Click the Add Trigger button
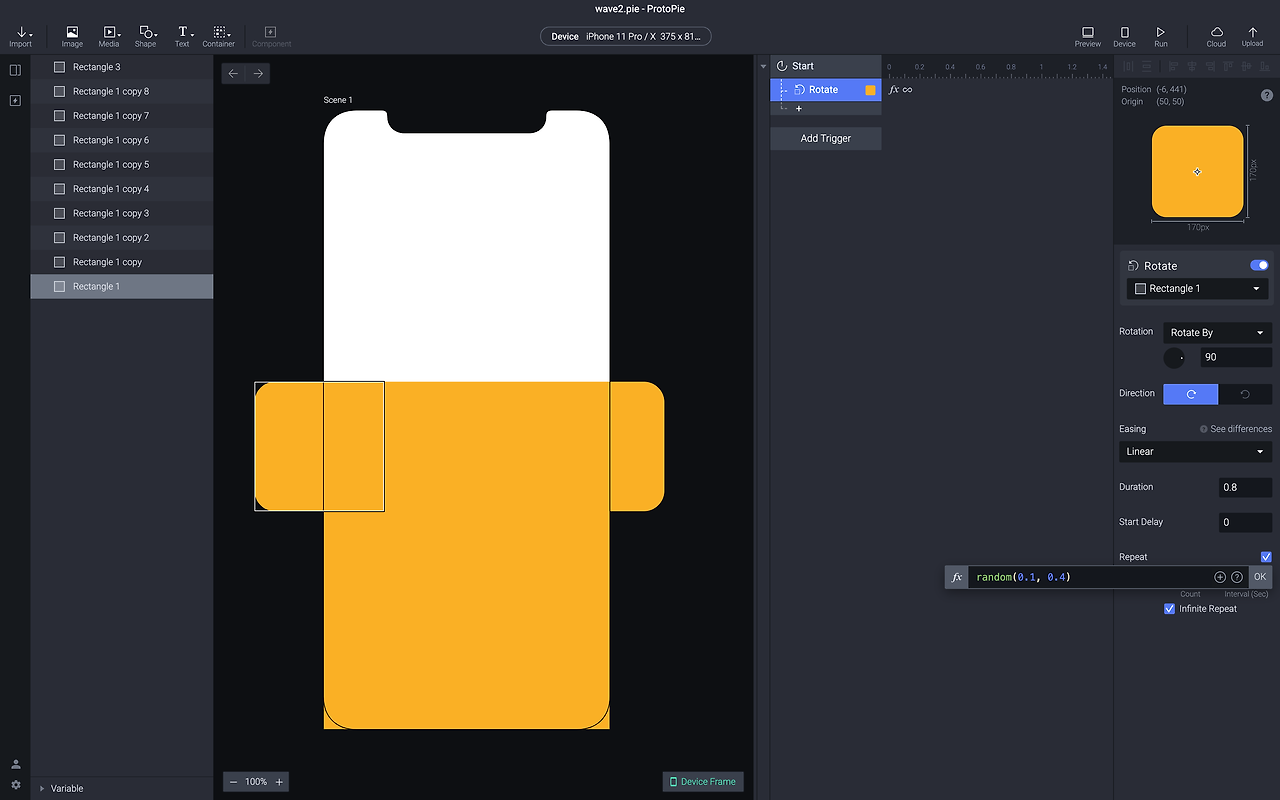This screenshot has width=1280, height=800. (825, 139)
